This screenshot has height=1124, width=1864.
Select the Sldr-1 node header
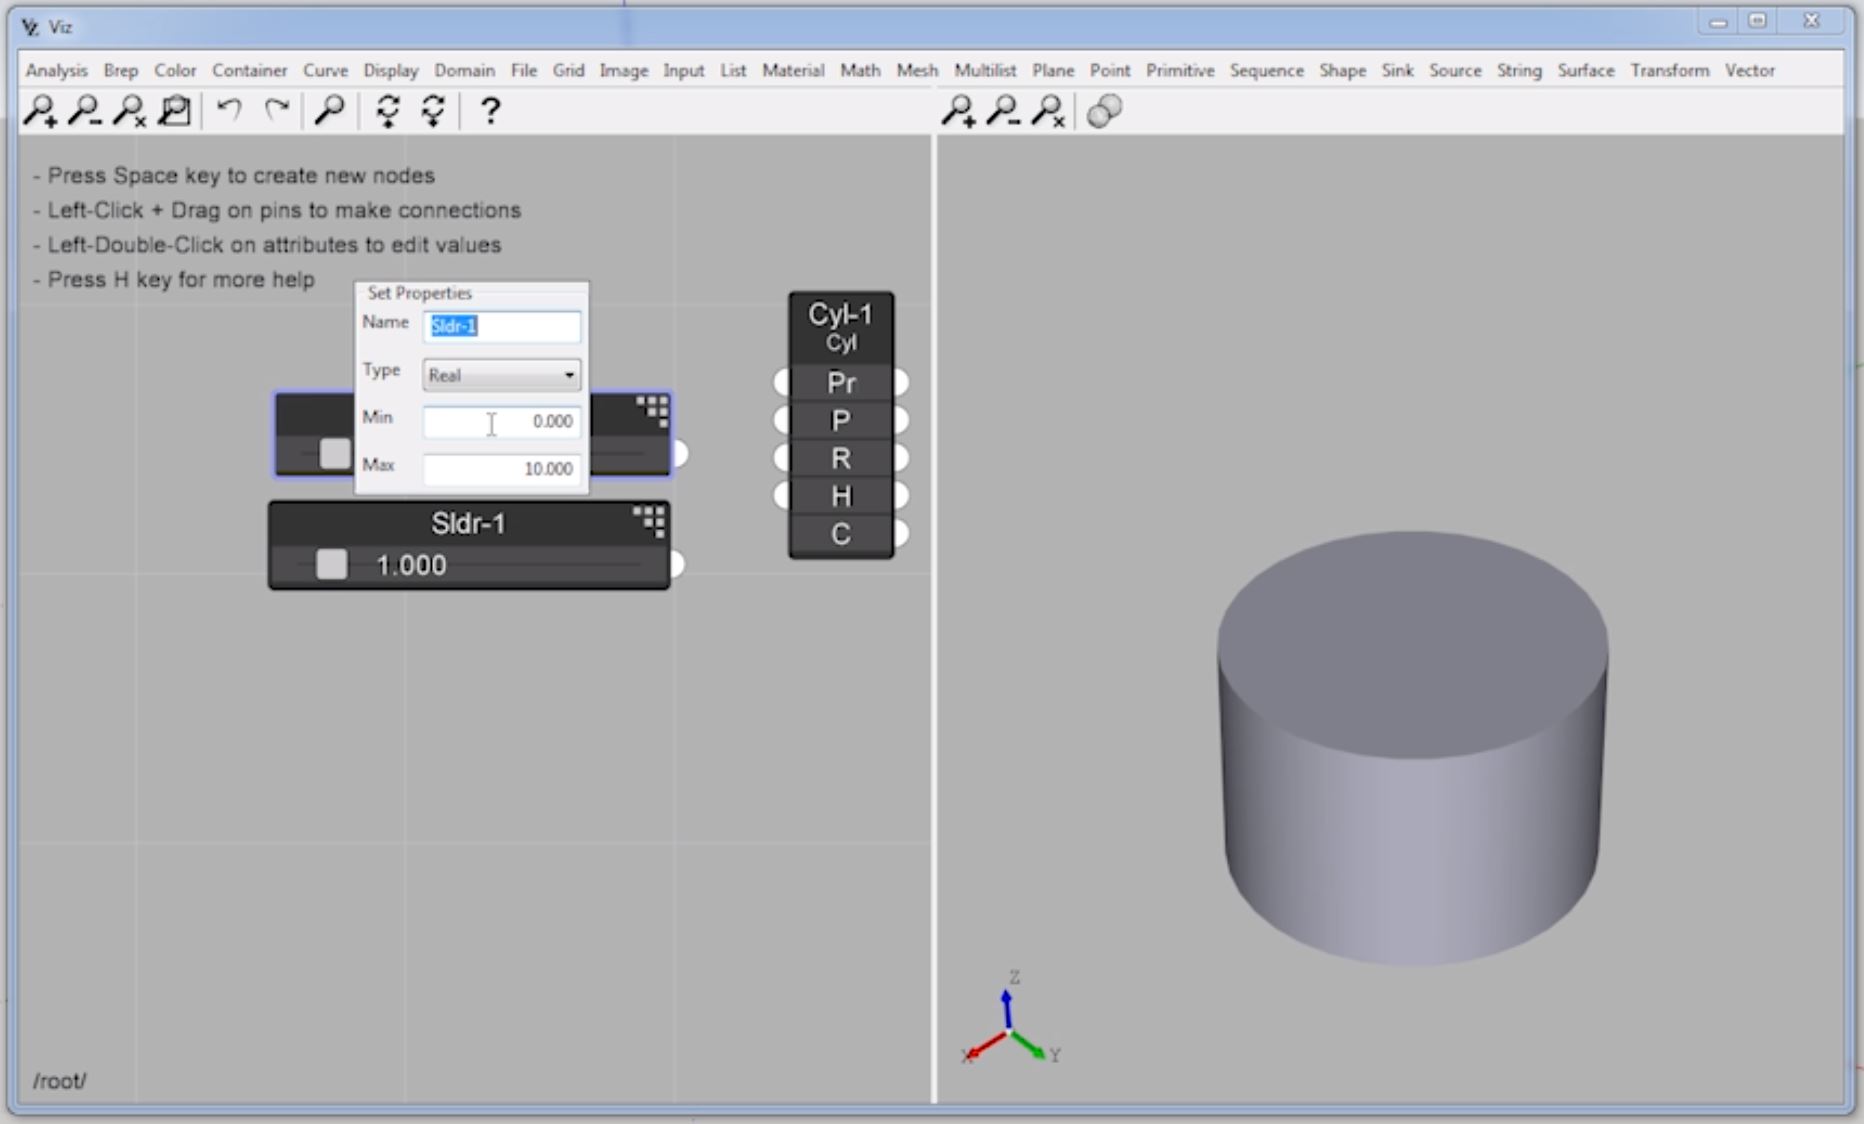pyautogui.click(x=469, y=522)
